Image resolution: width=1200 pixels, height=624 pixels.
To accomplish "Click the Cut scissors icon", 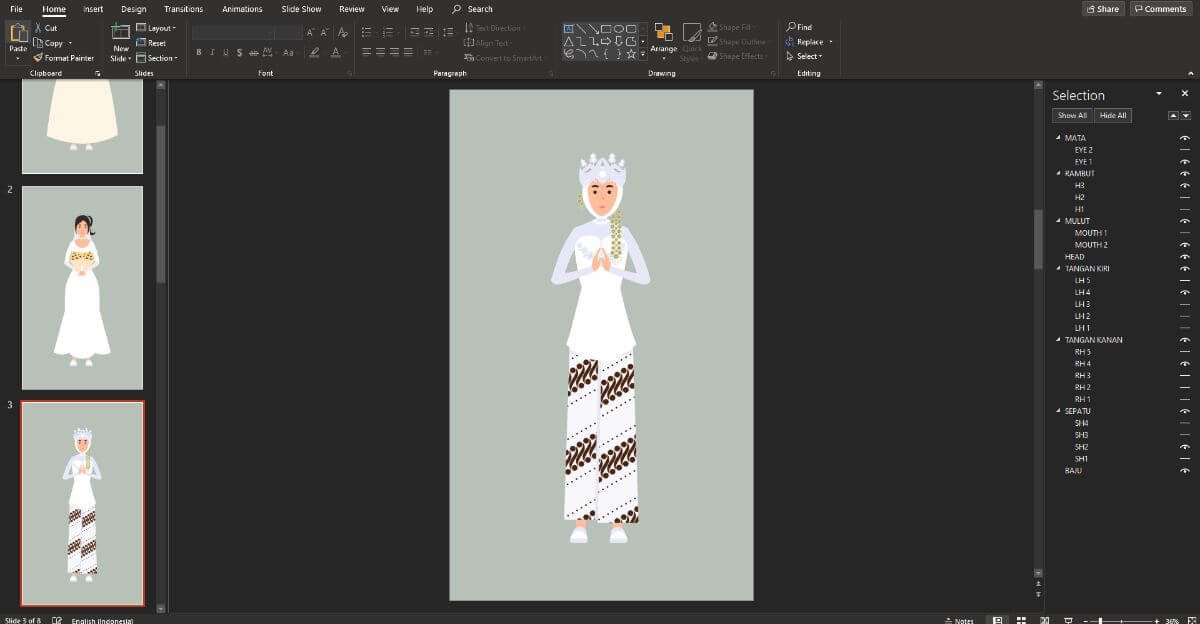I will [x=39, y=28].
